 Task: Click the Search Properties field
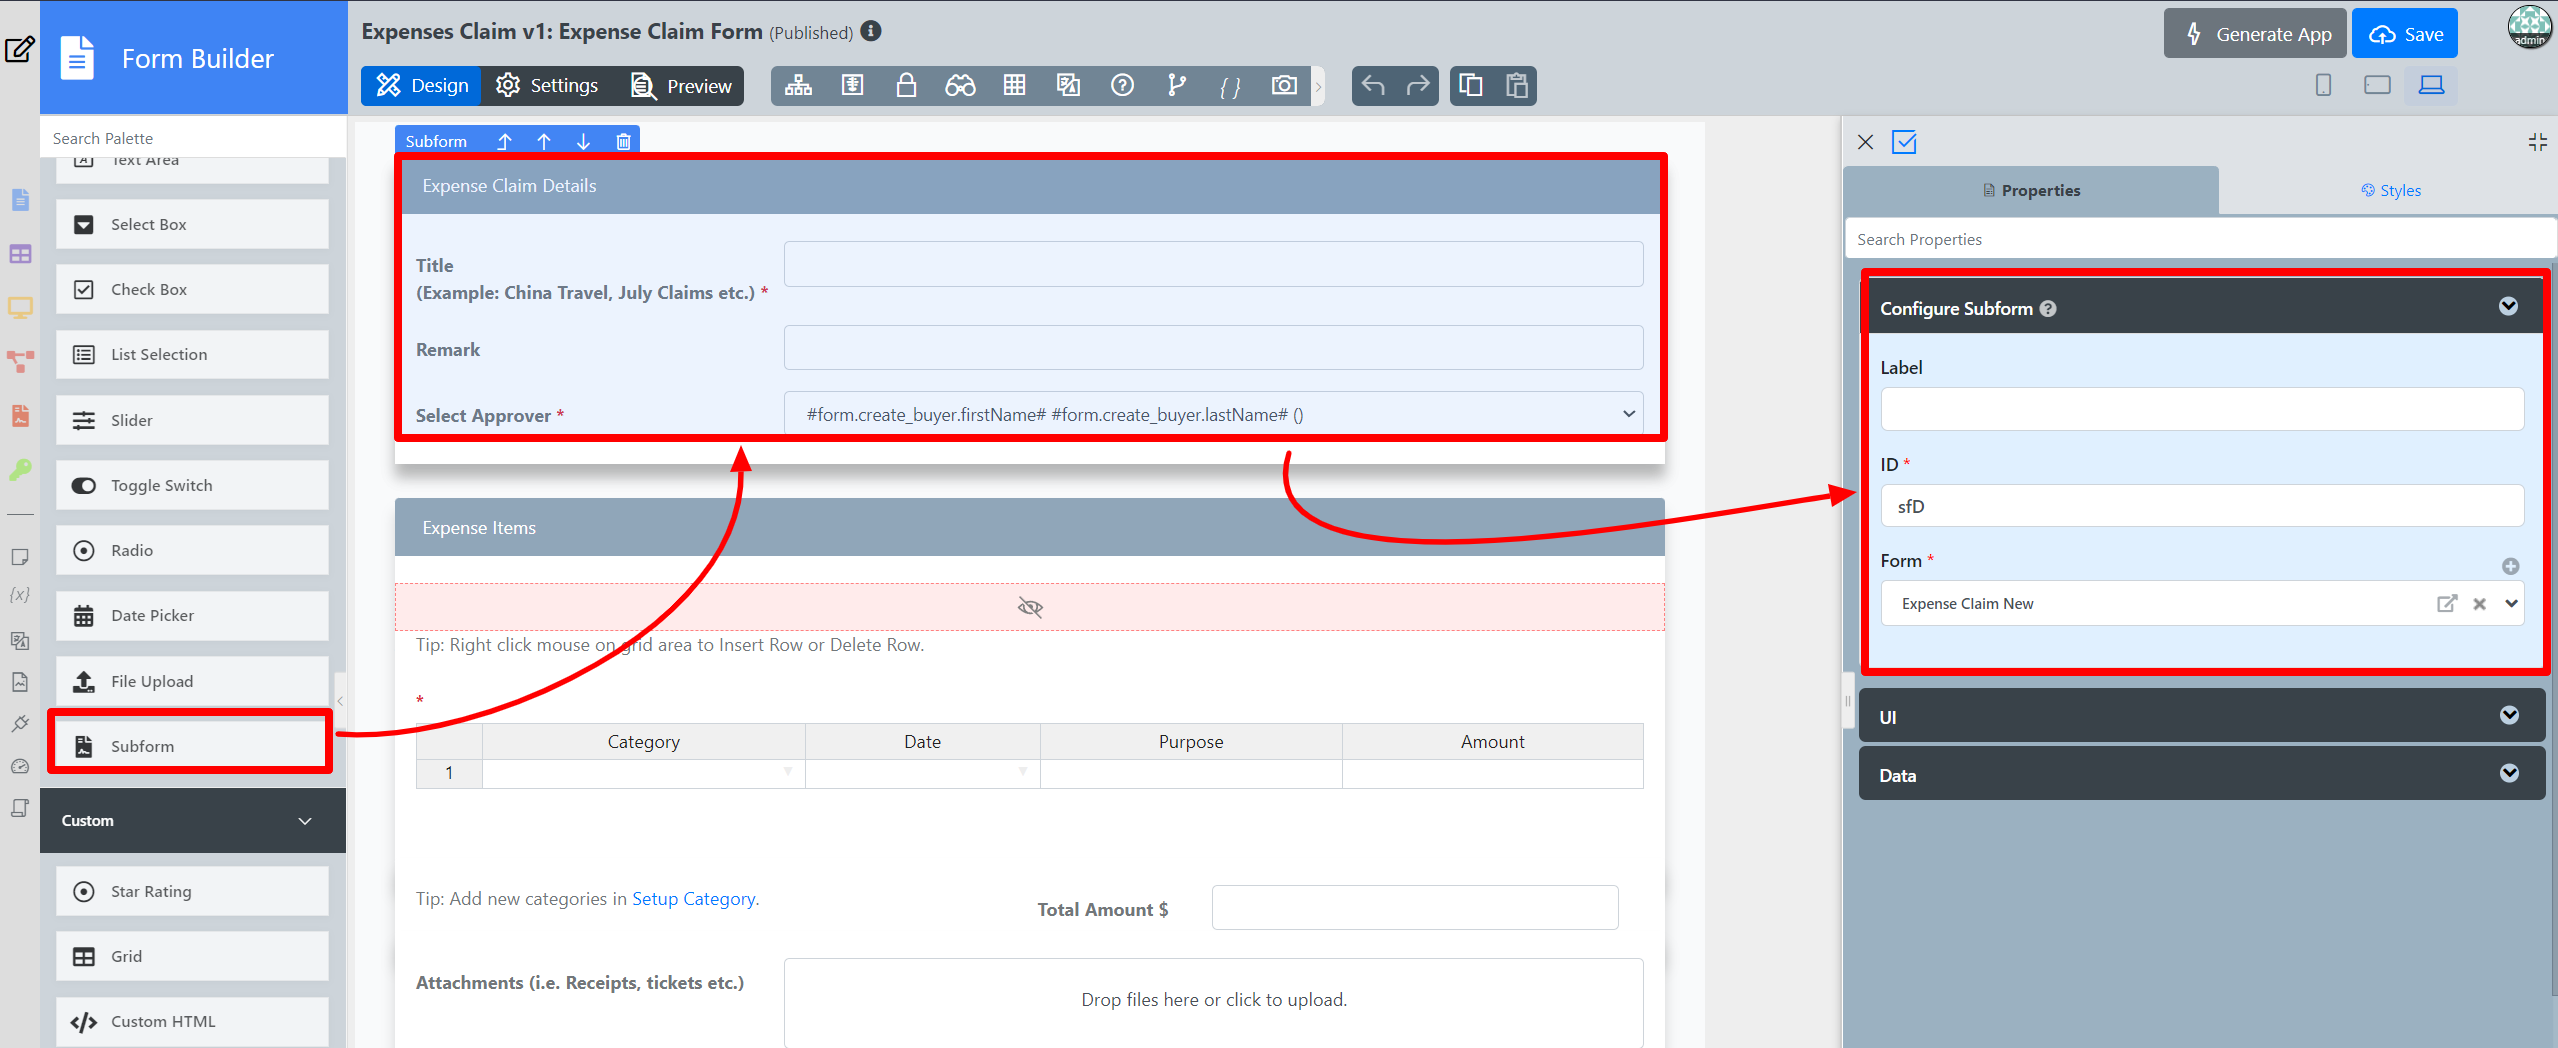(2200, 239)
